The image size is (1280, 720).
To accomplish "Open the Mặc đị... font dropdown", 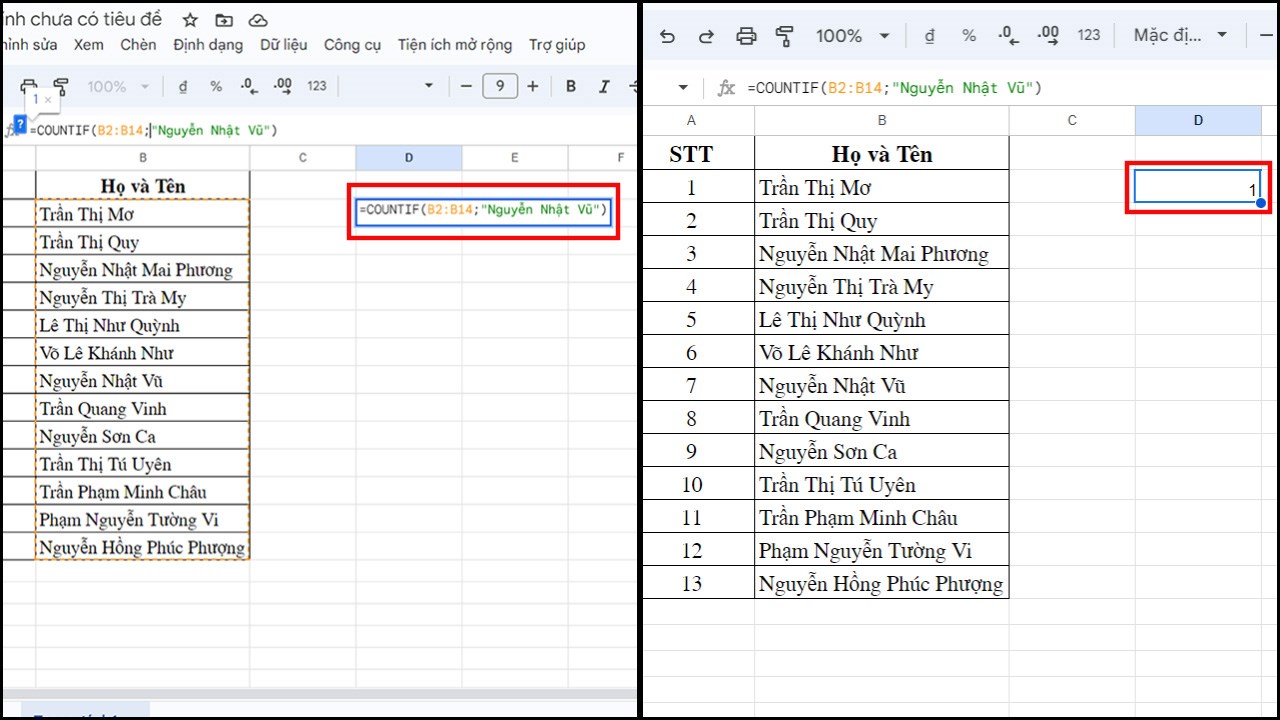I will [1180, 36].
